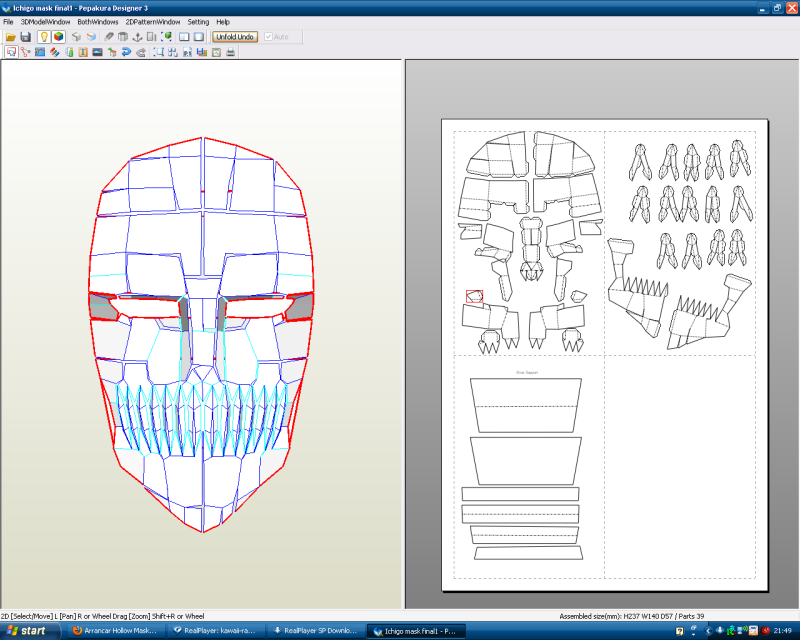The image size is (800, 640).
Task: Open the Setting menu
Action: (x=198, y=22)
